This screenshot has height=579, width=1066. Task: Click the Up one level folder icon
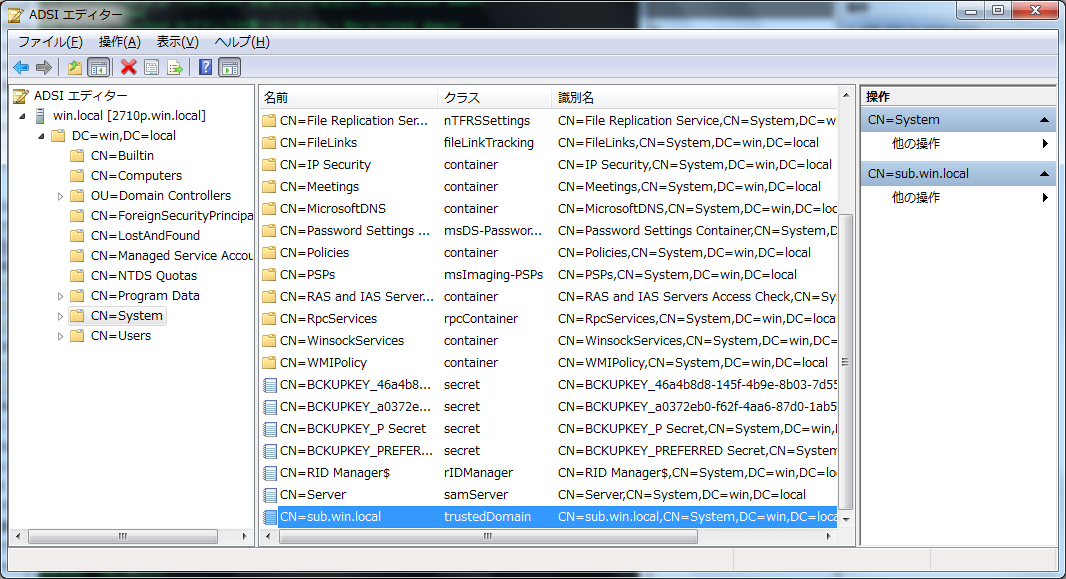[74, 67]
